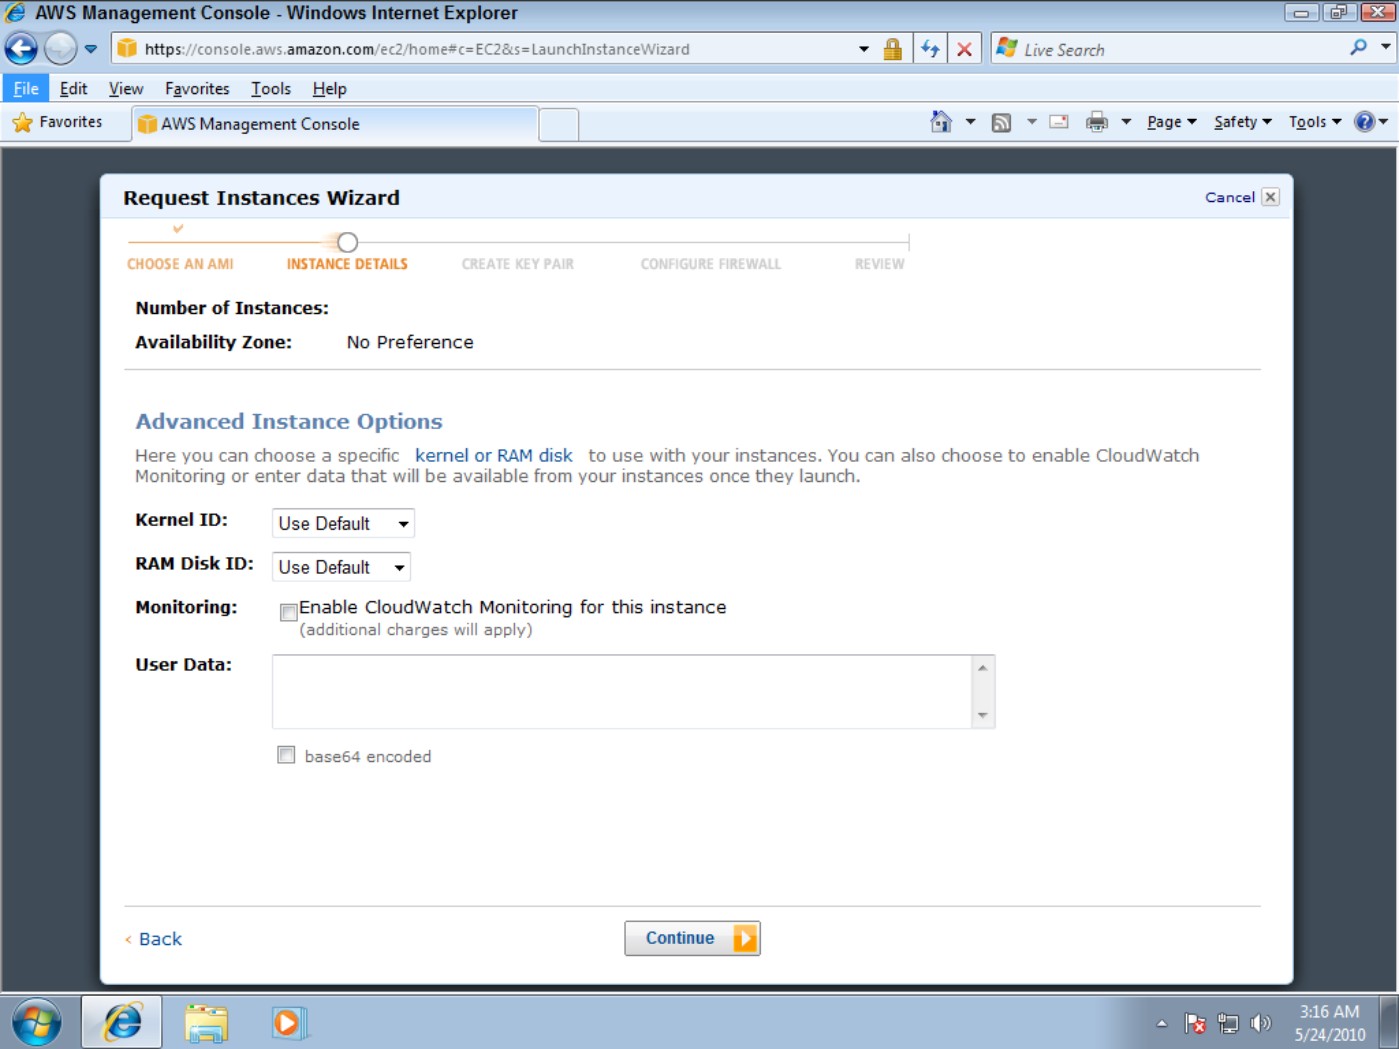
Task: Click the Refresh page icon
Action: (x=930, y=49)
